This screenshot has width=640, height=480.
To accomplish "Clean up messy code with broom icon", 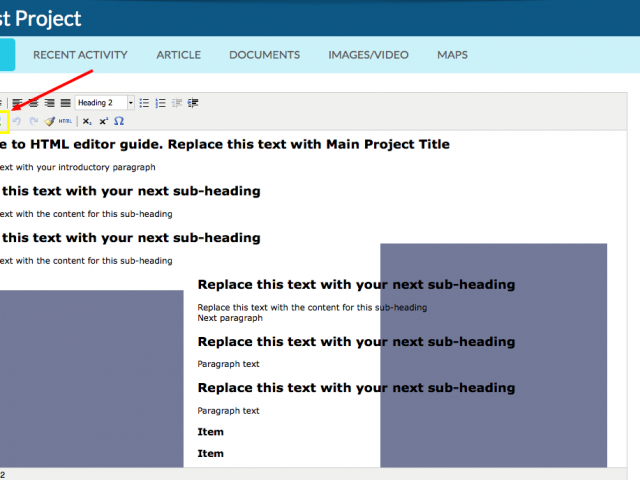I will pyautogui.click(x=49, y=121).
